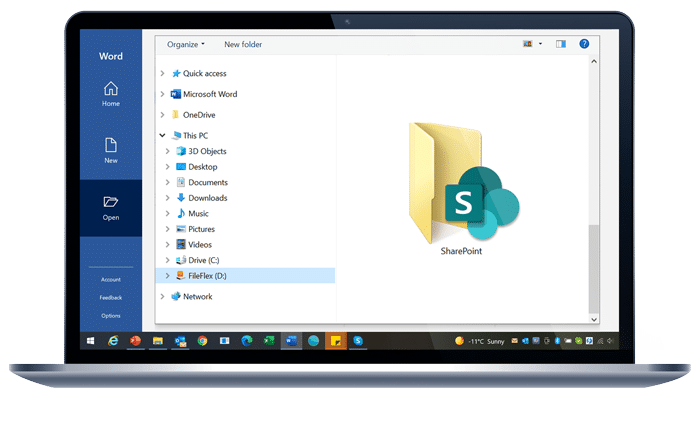This screenshot has width=700, height=438.
Task: Open the Organize dropdown menu
Action: click(x=186, y=44)
